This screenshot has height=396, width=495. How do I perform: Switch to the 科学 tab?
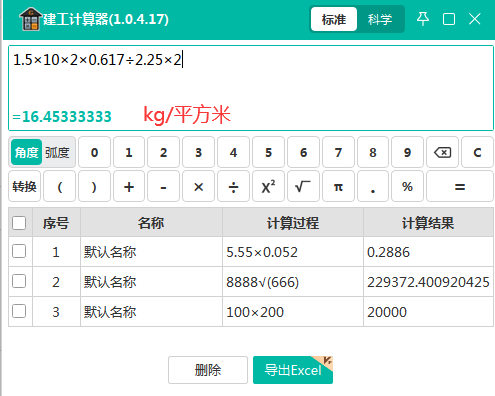click(380, 19)
